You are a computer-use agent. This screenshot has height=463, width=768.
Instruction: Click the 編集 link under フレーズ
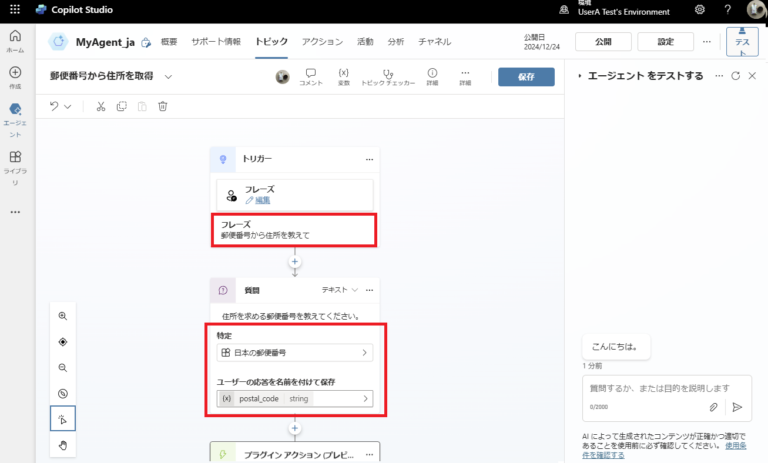258,200
